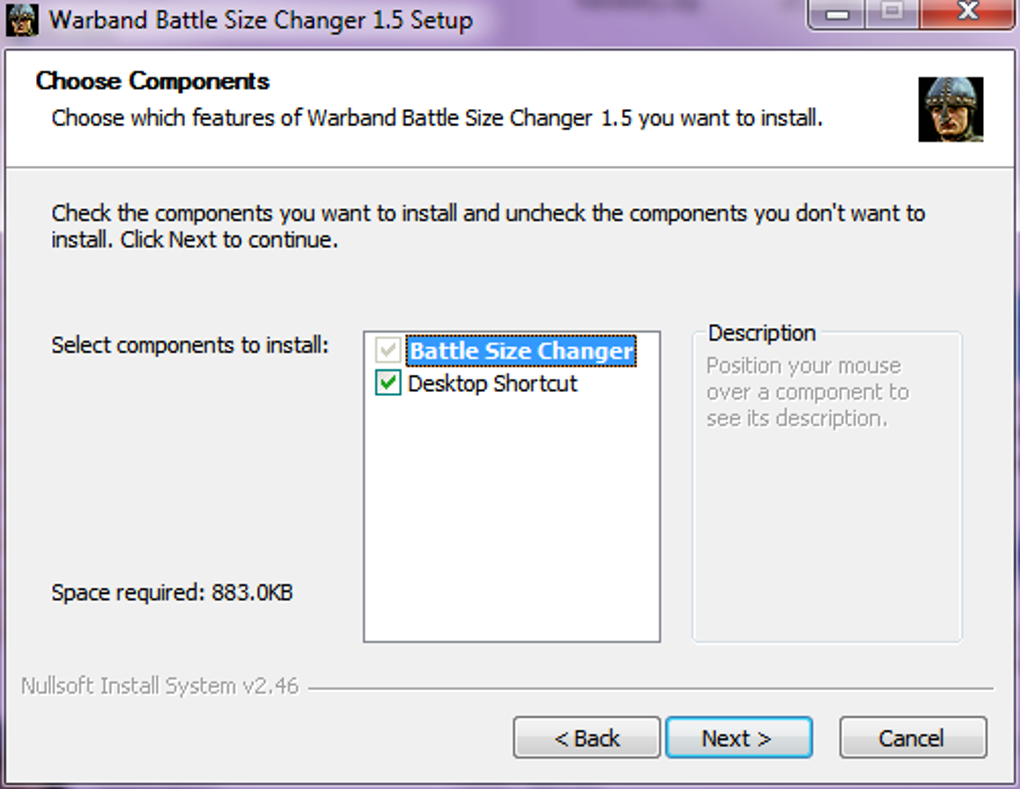The width and height of the screenshot is (1020, 789).
Task: Click the Description group box text
Action: (807, 392)
